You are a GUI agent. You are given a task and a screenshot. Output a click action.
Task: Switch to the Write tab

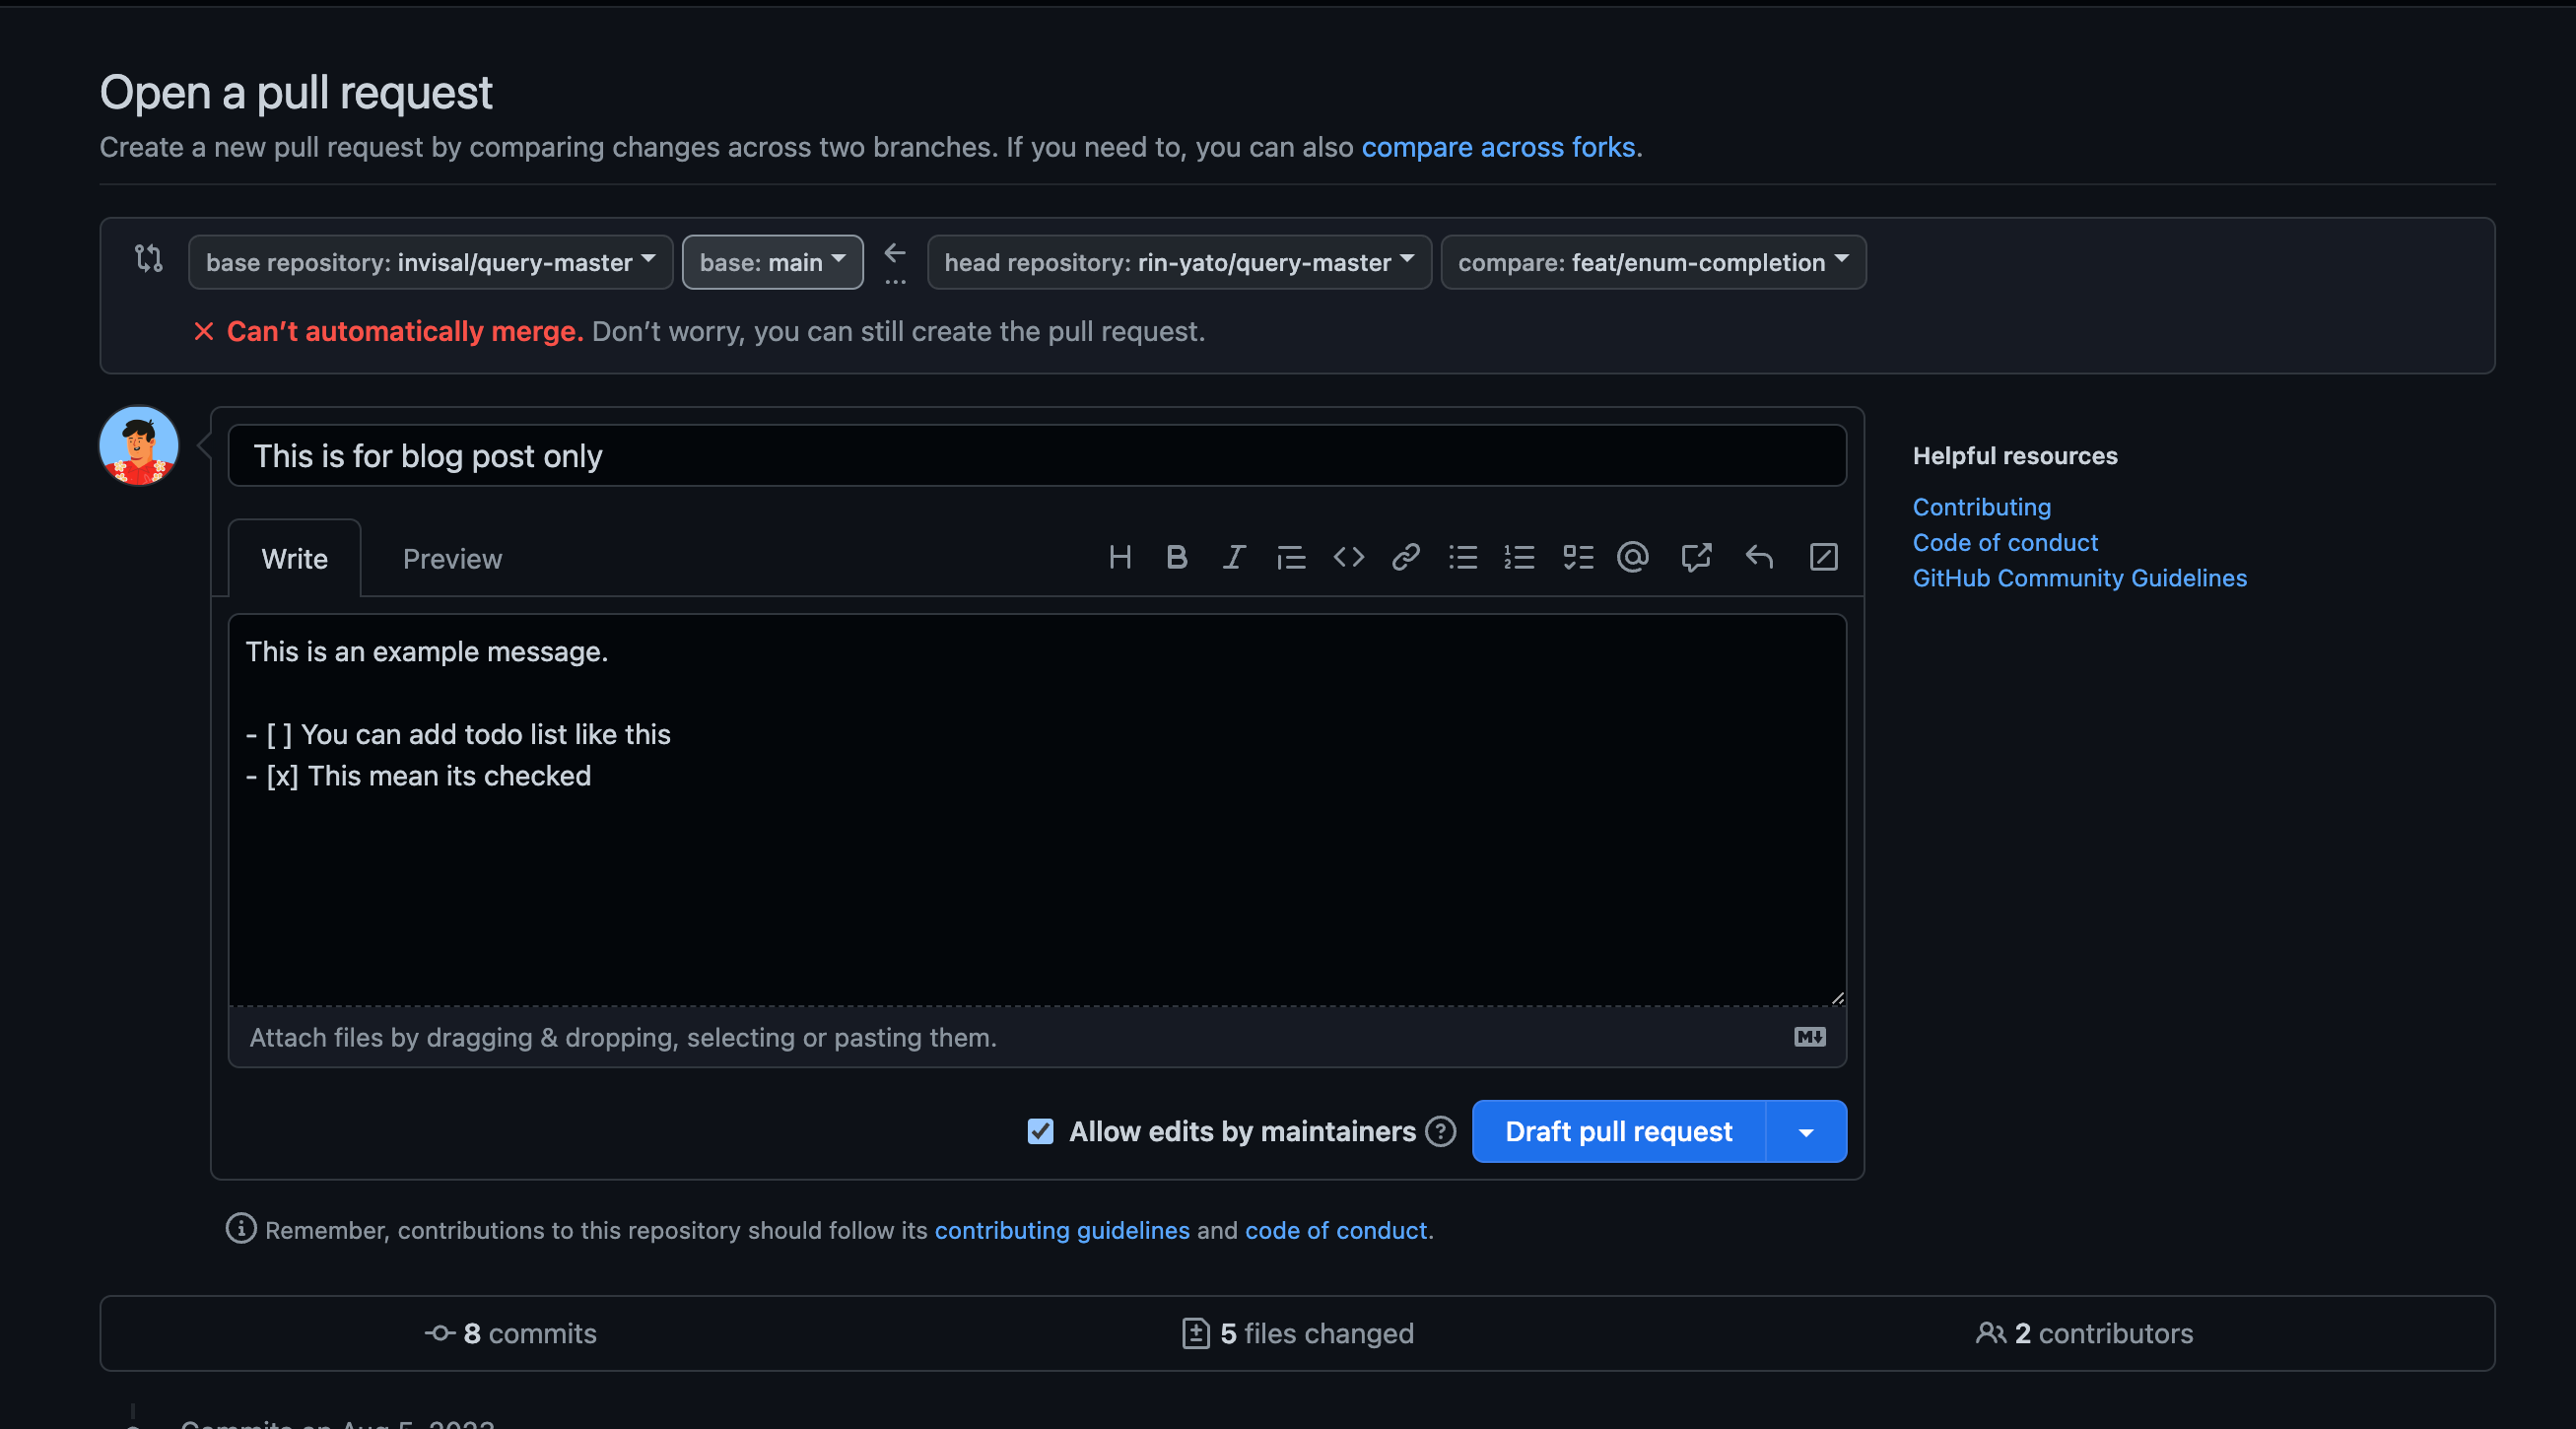pos(294,556)
